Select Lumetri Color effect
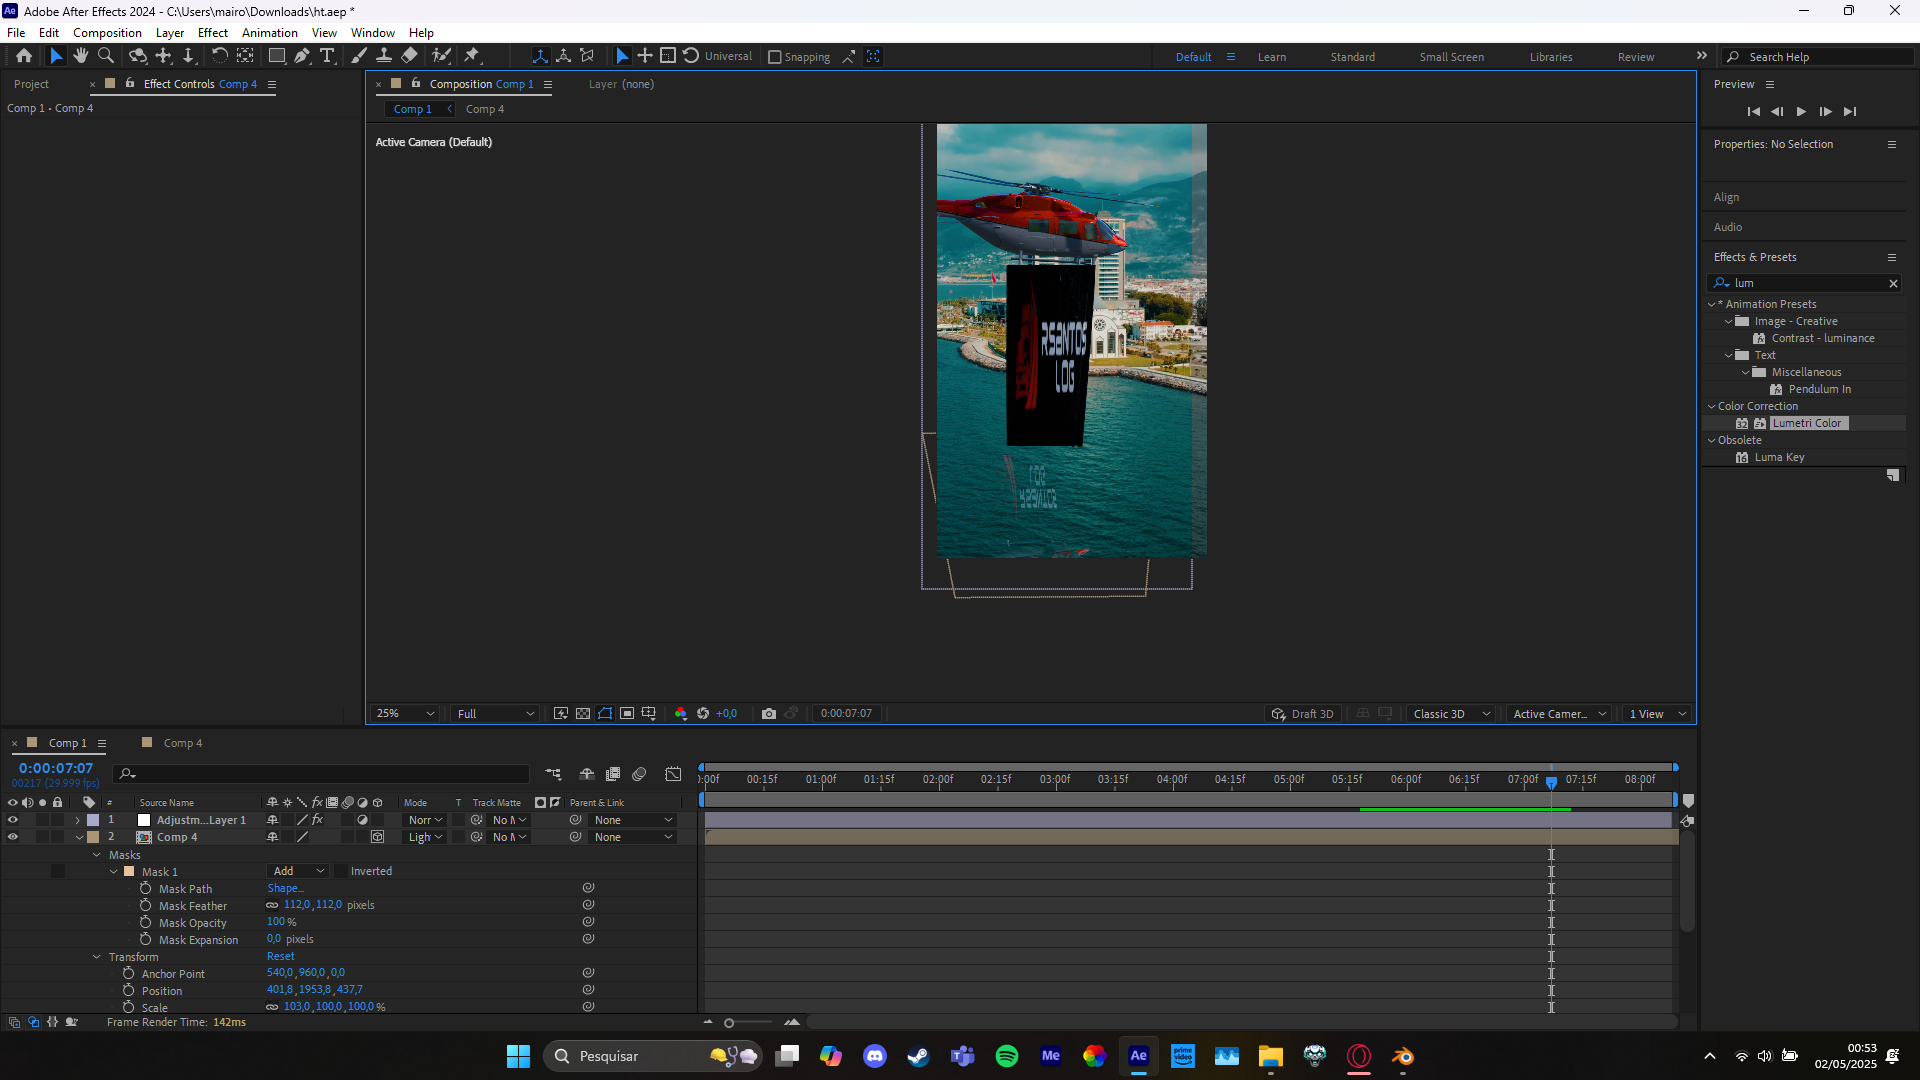Image resolution: width=1920 pixels, height=1080 pixels. point(1807,423)
